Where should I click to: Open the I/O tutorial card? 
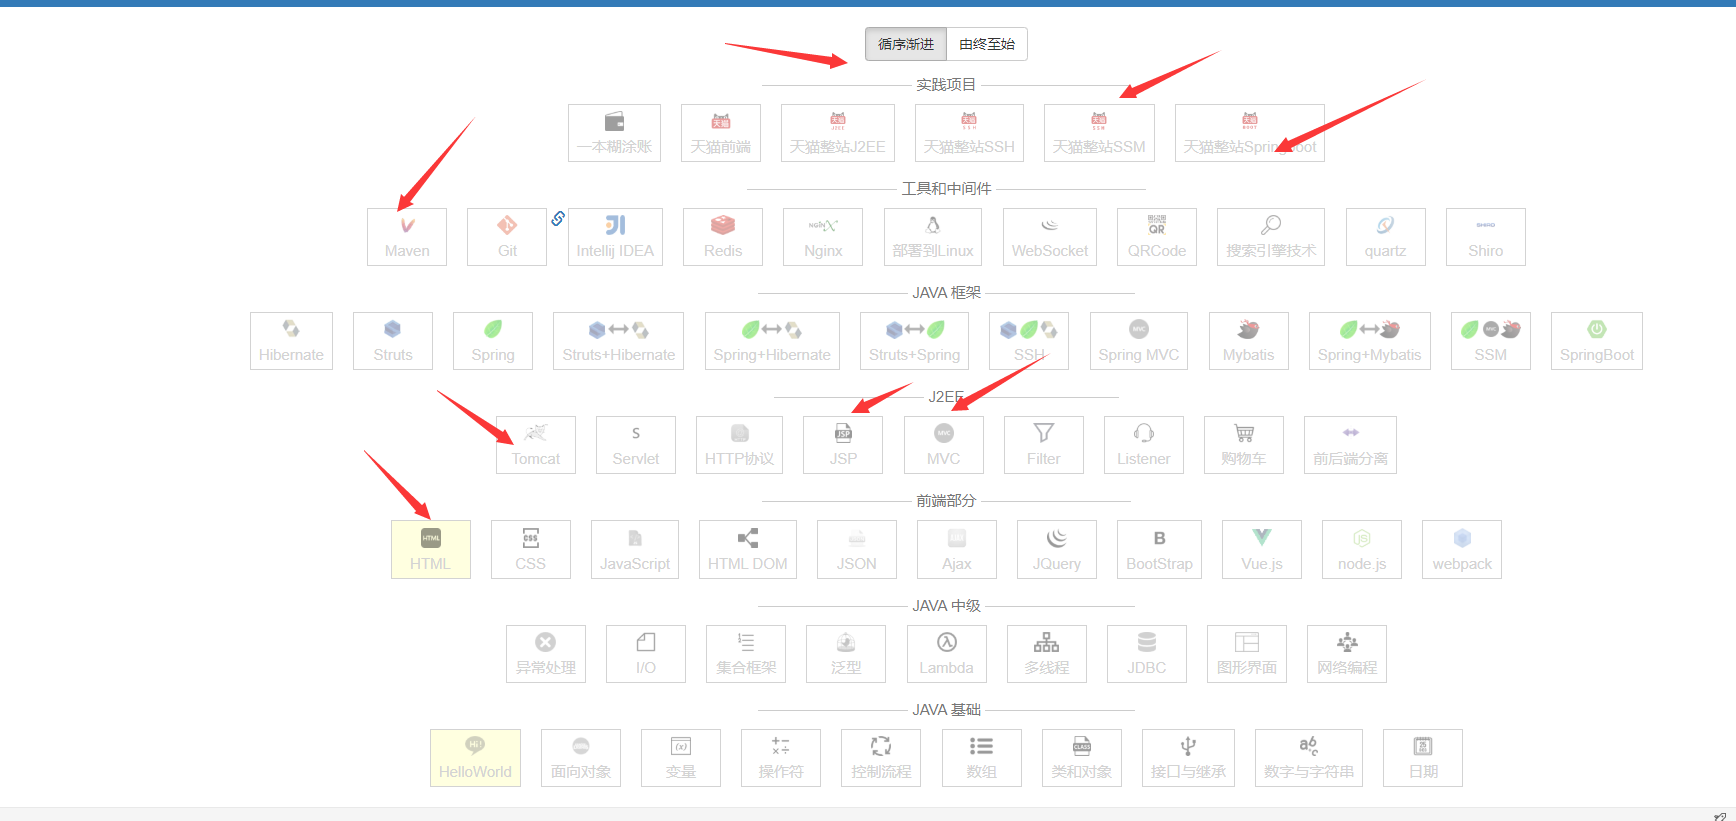(646, 654)
